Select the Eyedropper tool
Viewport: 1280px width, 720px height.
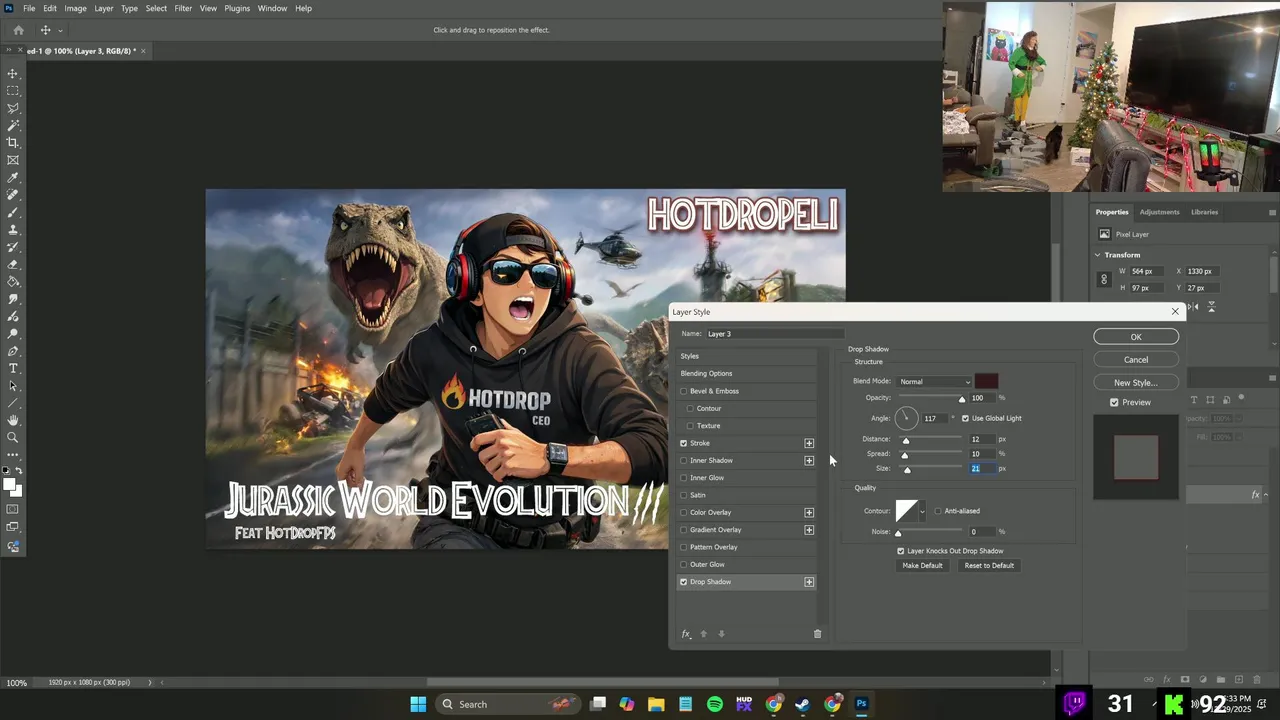(13, 178)
